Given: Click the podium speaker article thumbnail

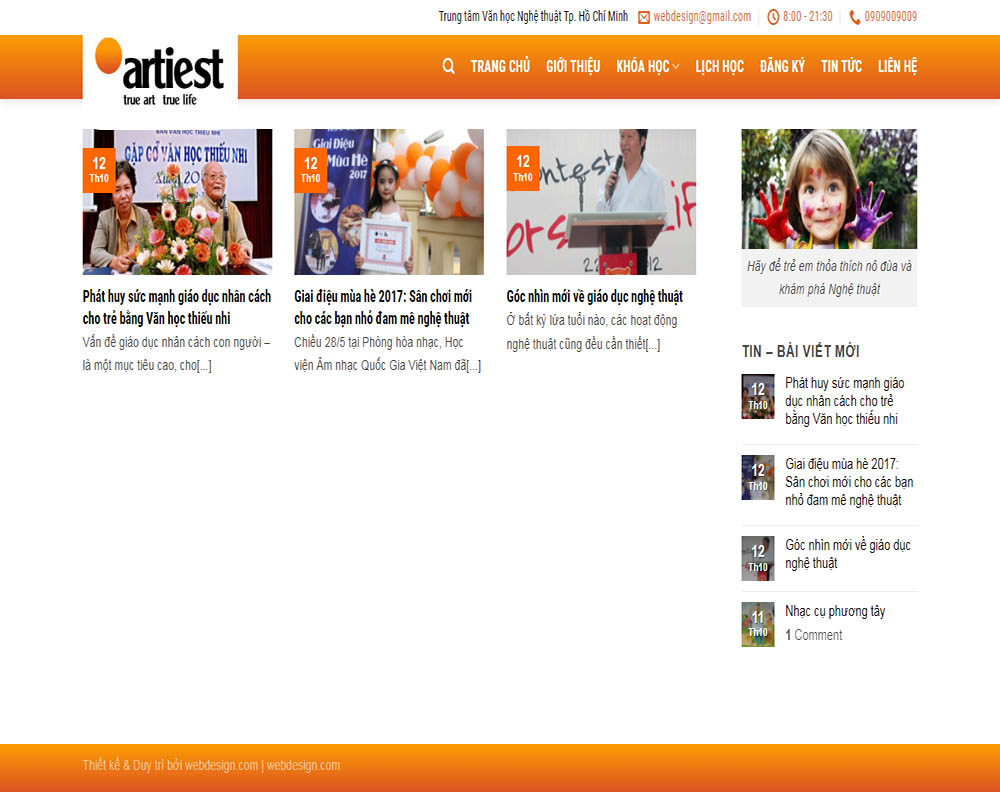Looking at the screenshot, I should coord(601,202).
